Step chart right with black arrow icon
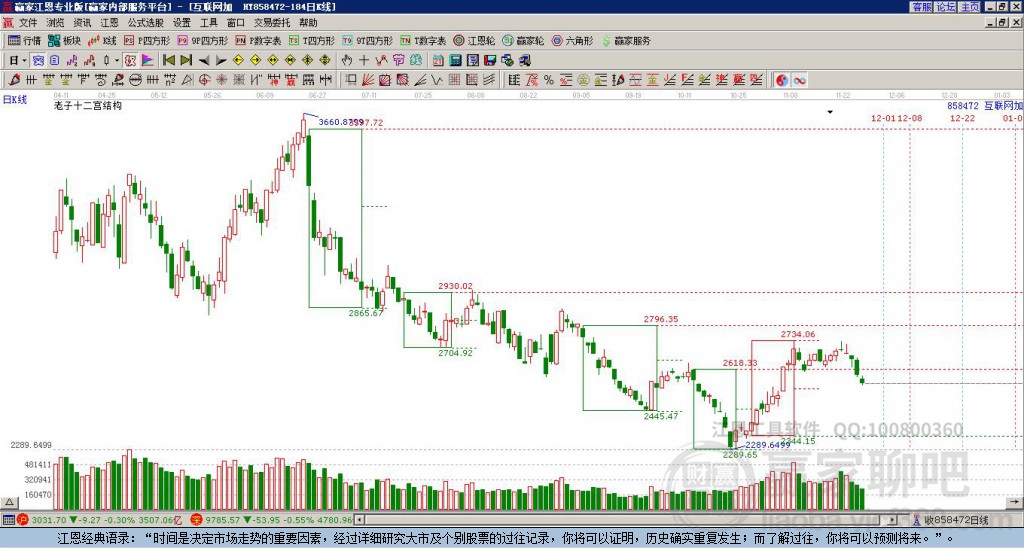The height and width of the screenshot is (548, 1024). (221, 61)
